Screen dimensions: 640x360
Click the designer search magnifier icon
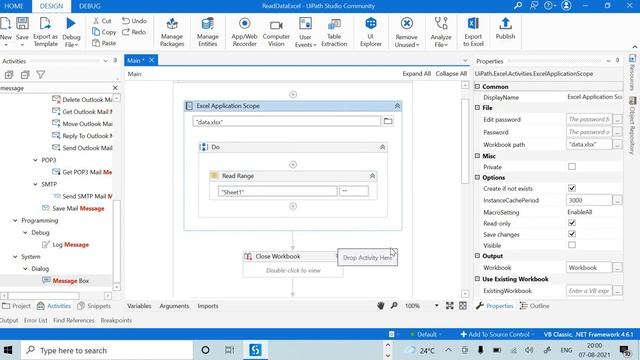[394, 306]
